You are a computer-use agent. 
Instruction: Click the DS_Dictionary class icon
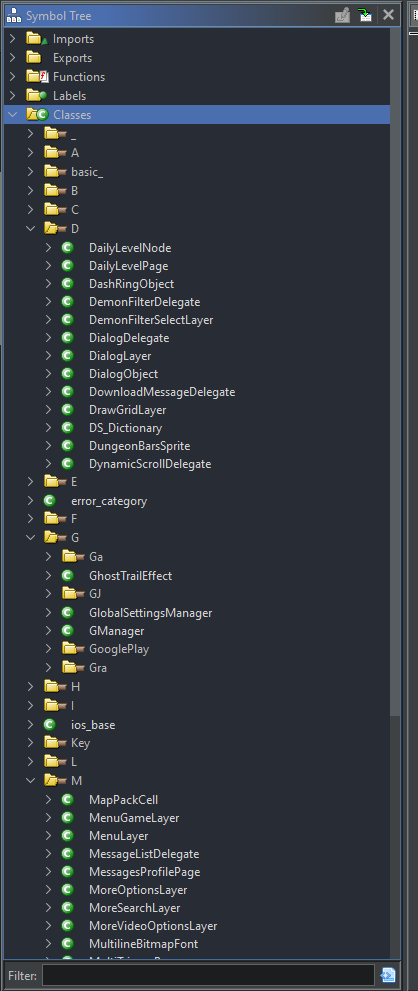(x=68, y=428)
